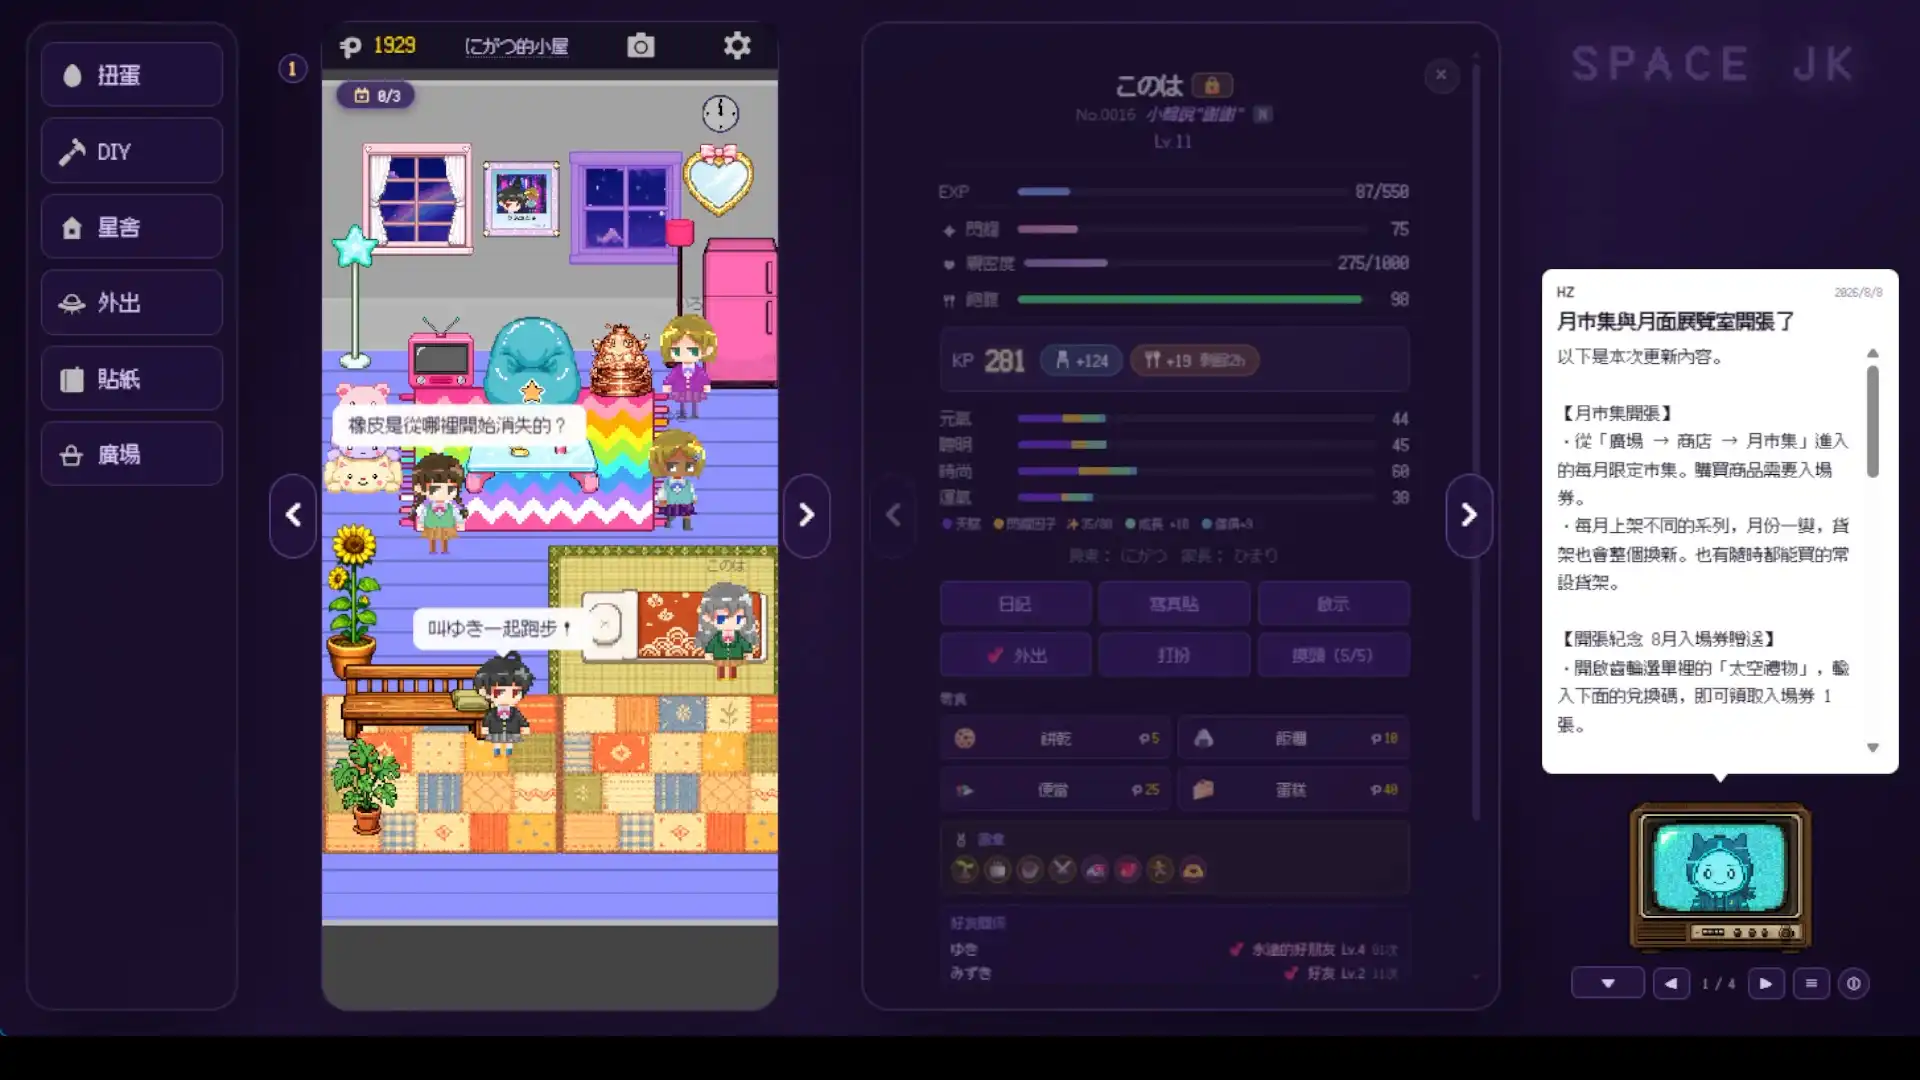Click the star floor lamp
This screenshot has width=1920, height=1080.
coord(354,296)
